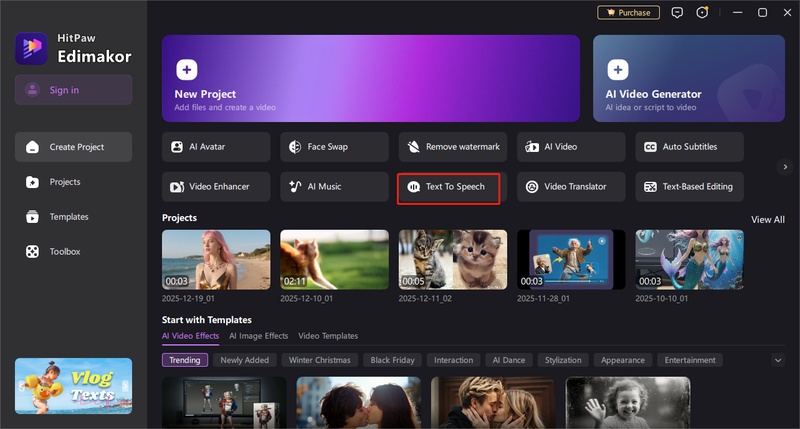The height and width of the screenshot is (429, 800).
Task: Open the Video Translator tool
Action: pos(571,187)
